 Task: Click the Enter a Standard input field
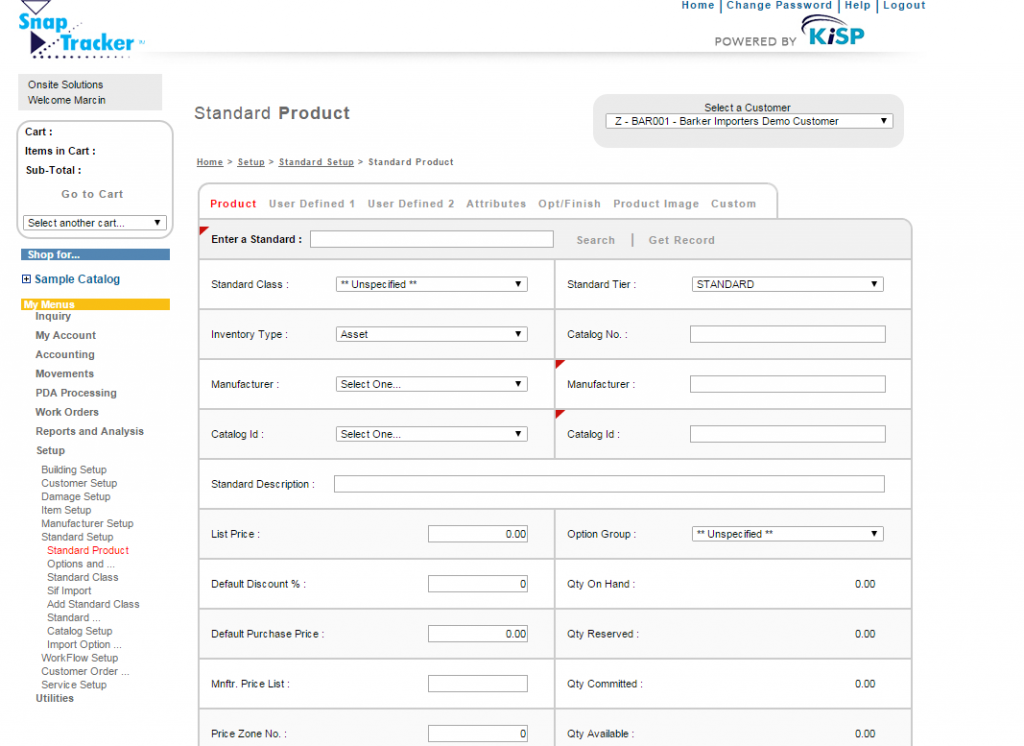[x=431, y=239]
